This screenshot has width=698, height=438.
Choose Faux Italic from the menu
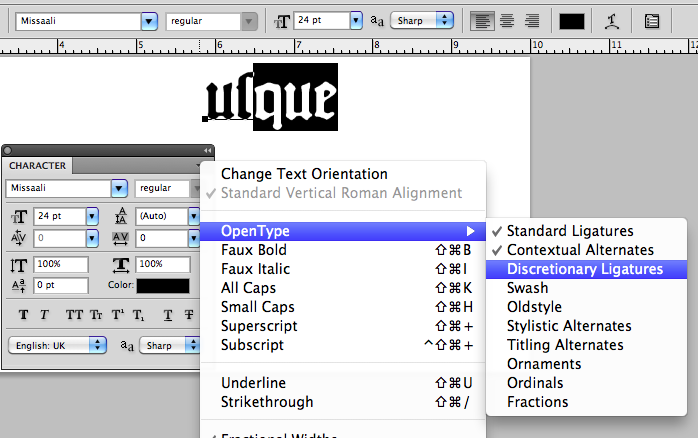click(x=255, y=269)
